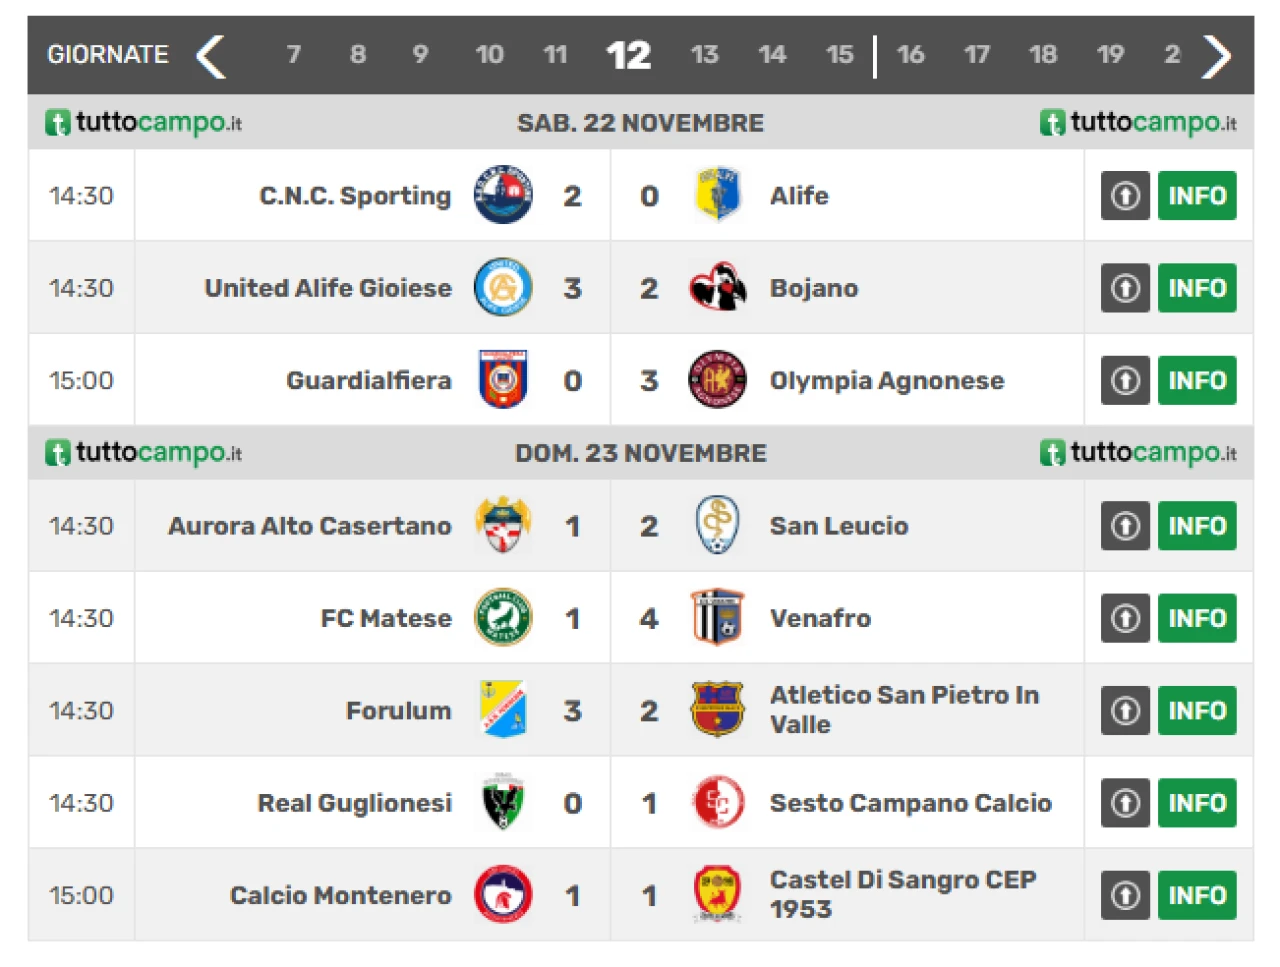Image resolution: width=1280 pixels, height=967 pixels.
Task: Go to next giornate with right chevron
Action: pyautogui.click(x=1216, y=56)
